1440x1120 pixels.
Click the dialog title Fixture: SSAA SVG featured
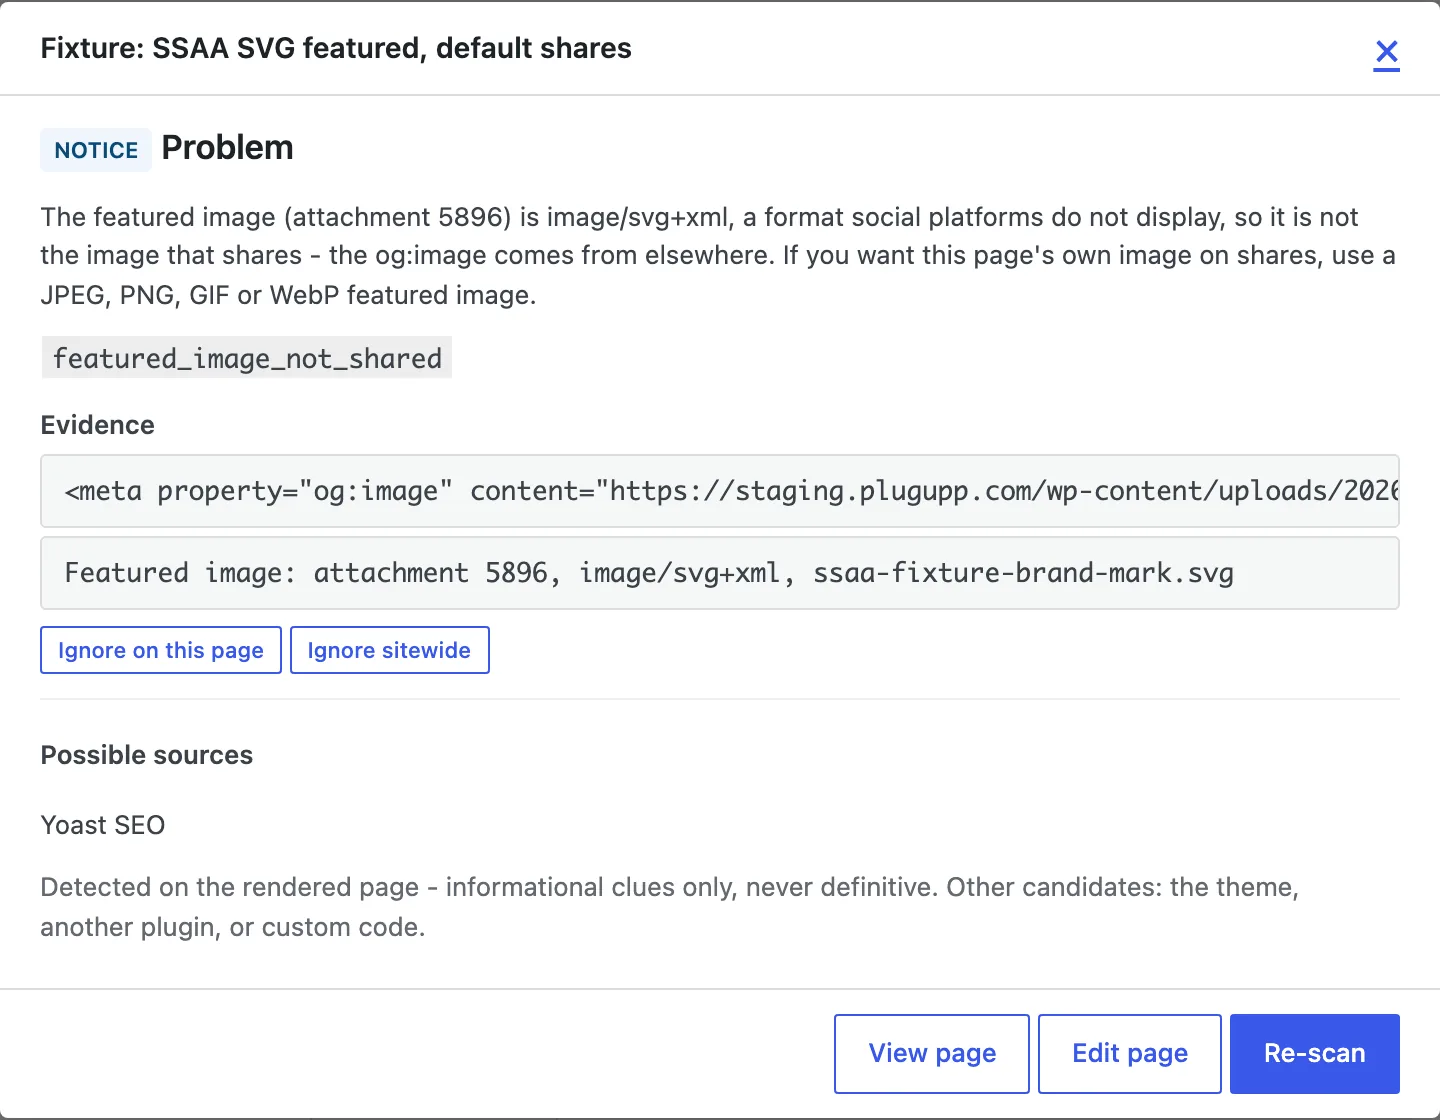pos(336,48)
